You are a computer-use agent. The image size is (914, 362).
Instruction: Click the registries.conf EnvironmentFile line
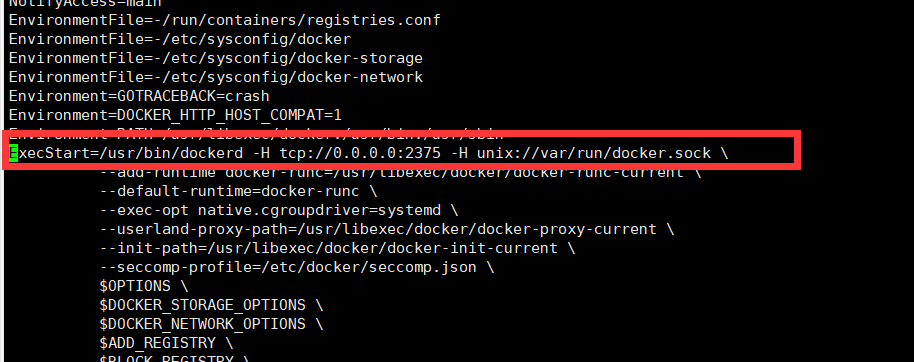(224, 20)
